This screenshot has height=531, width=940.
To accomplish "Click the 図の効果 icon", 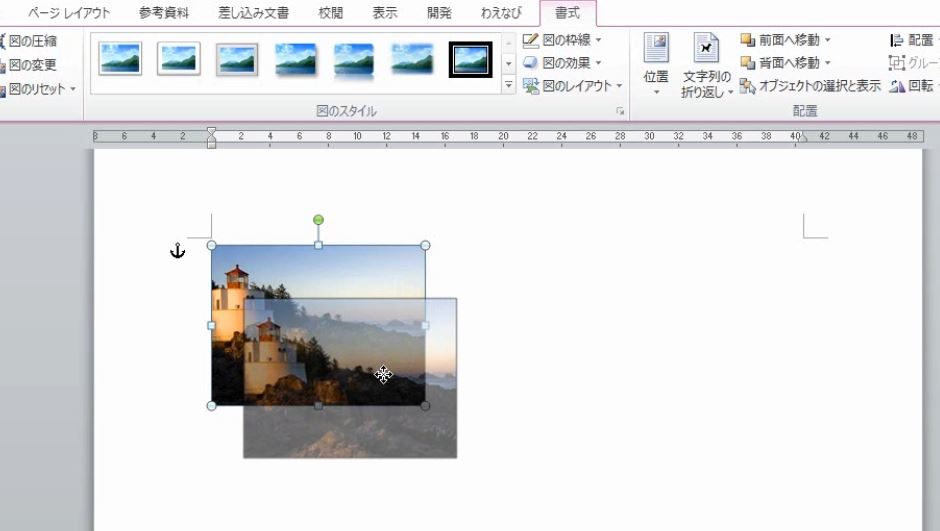I will (x=530, y=62).
